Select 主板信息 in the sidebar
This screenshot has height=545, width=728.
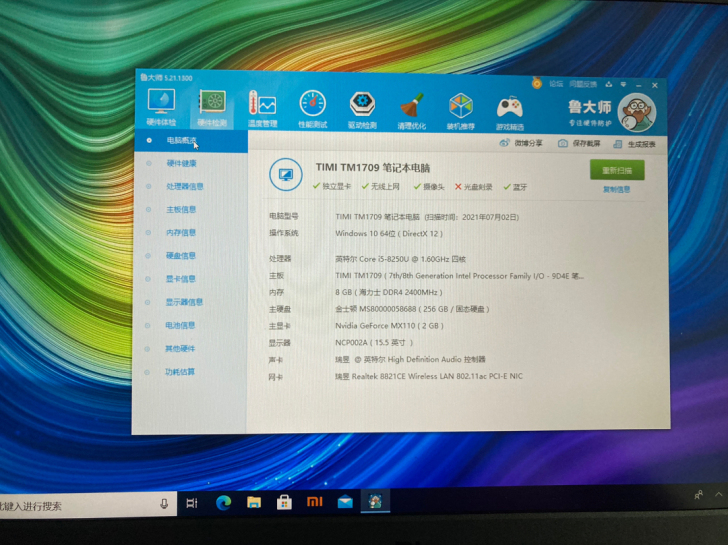(x=181, y=210)
